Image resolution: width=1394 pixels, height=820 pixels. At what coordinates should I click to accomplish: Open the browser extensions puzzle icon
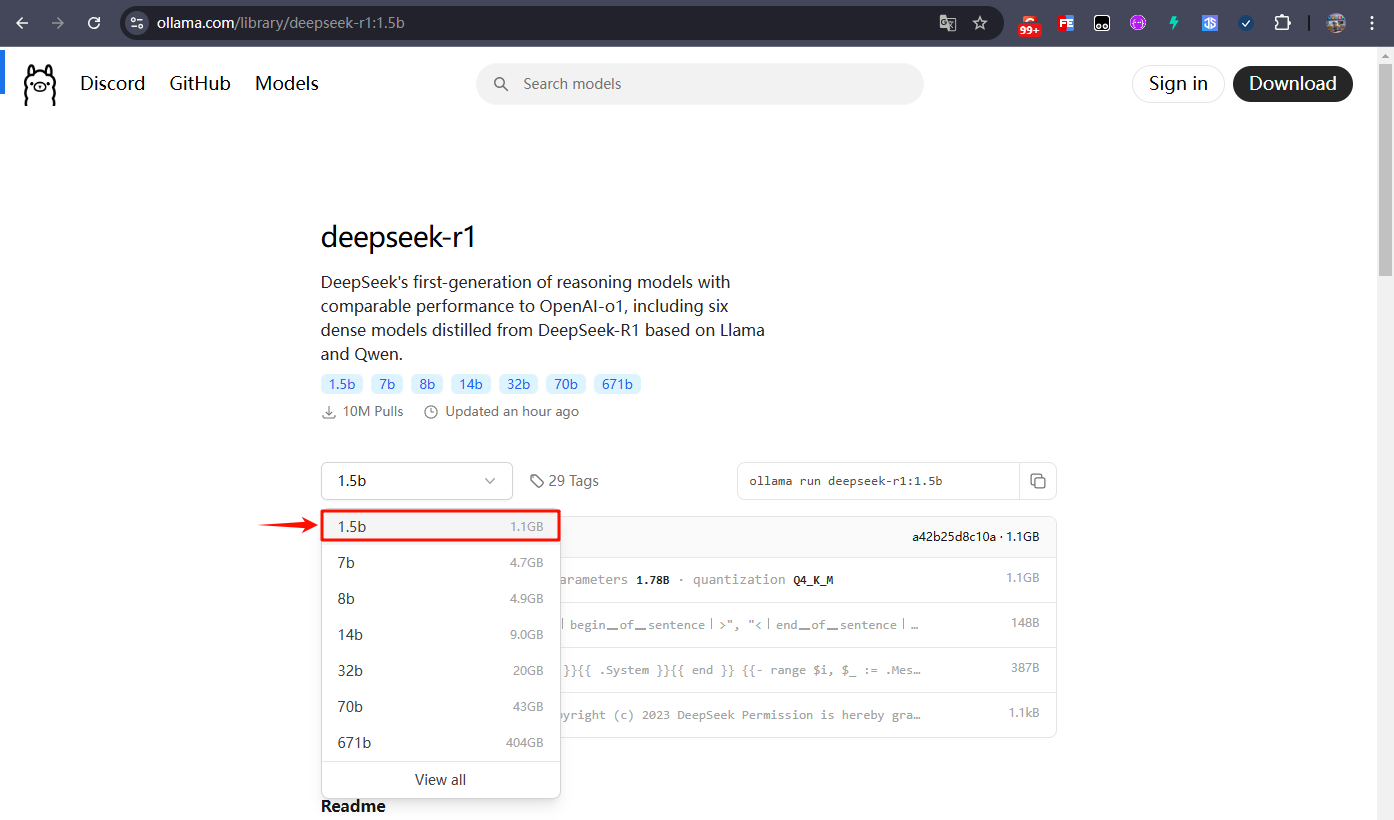1283,22
